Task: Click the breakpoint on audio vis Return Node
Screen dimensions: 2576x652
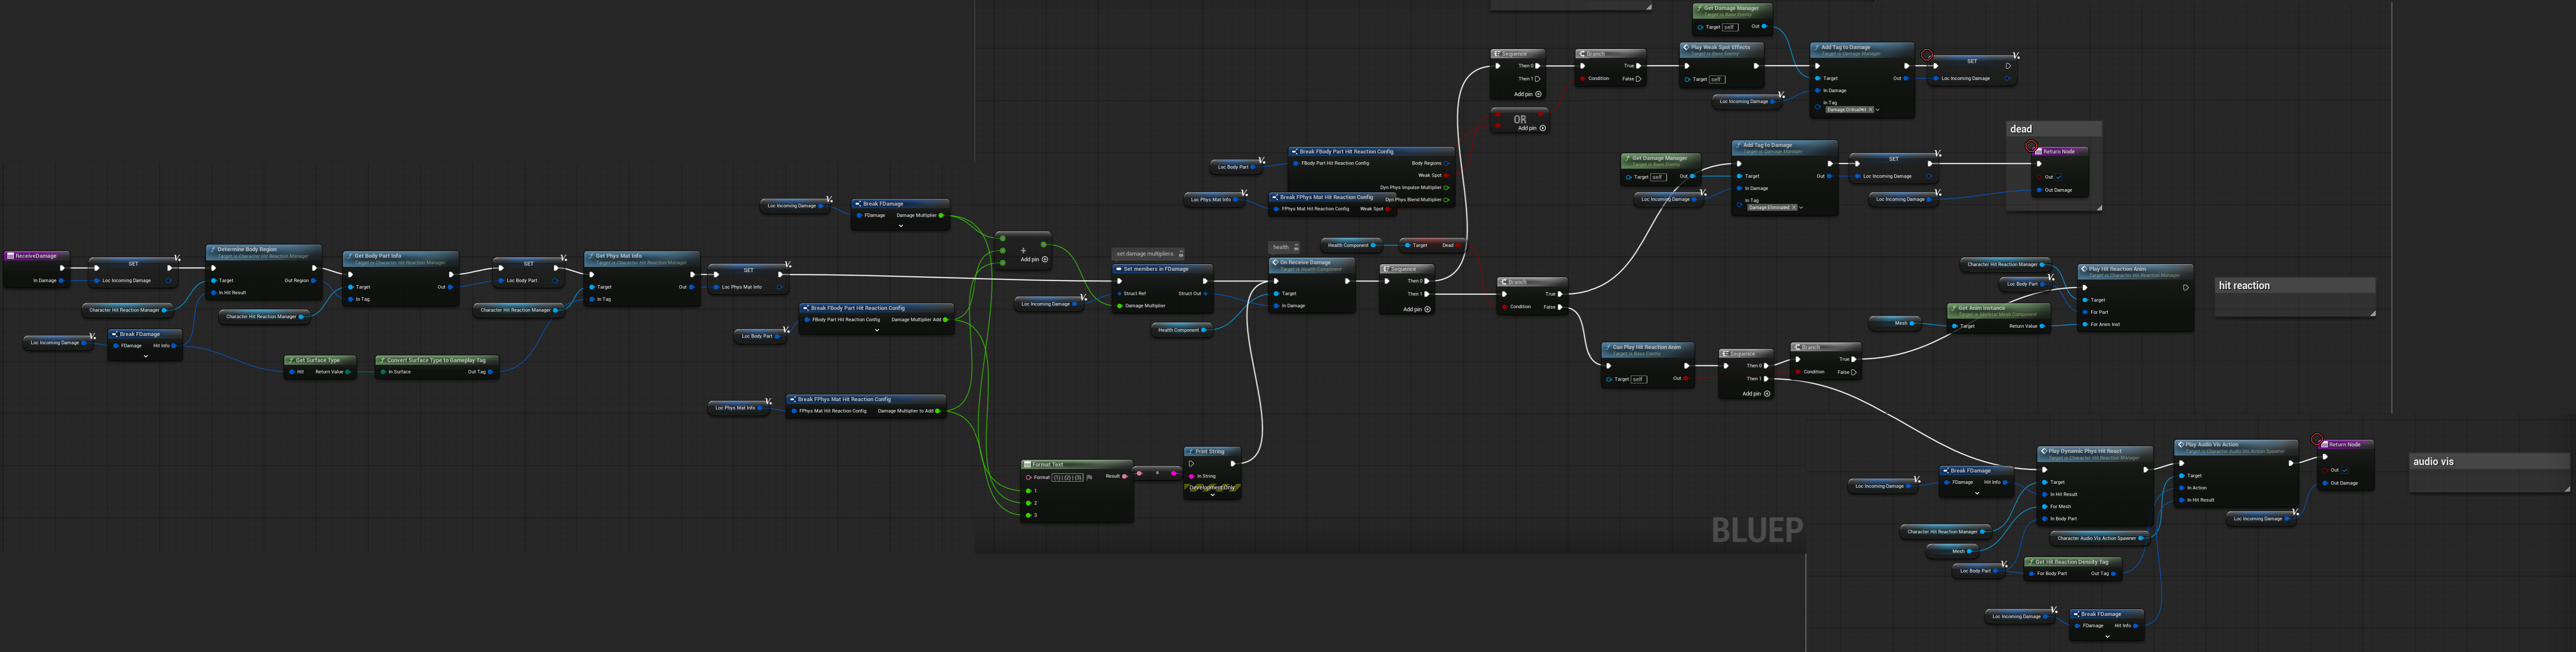Action: (2317, 439)
